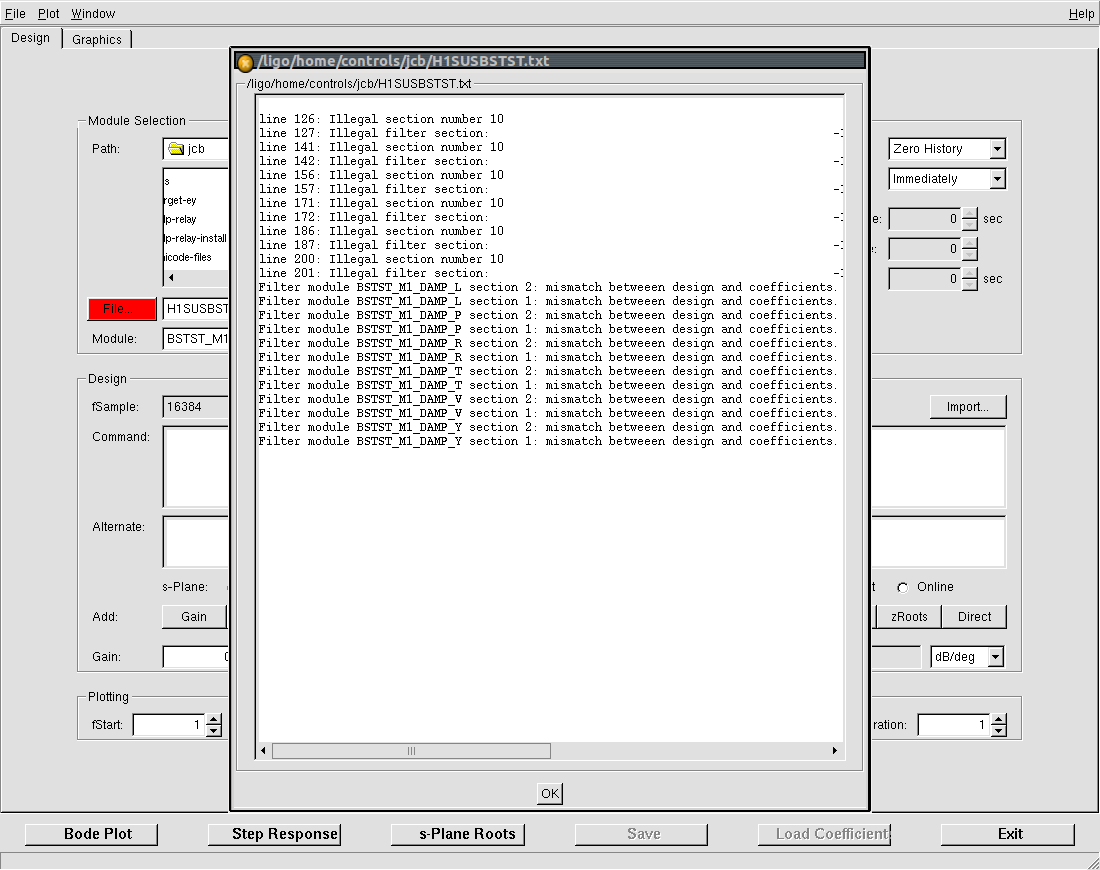Confirm the error dialog with OK
1100x870 pixels.
(550, 794)
